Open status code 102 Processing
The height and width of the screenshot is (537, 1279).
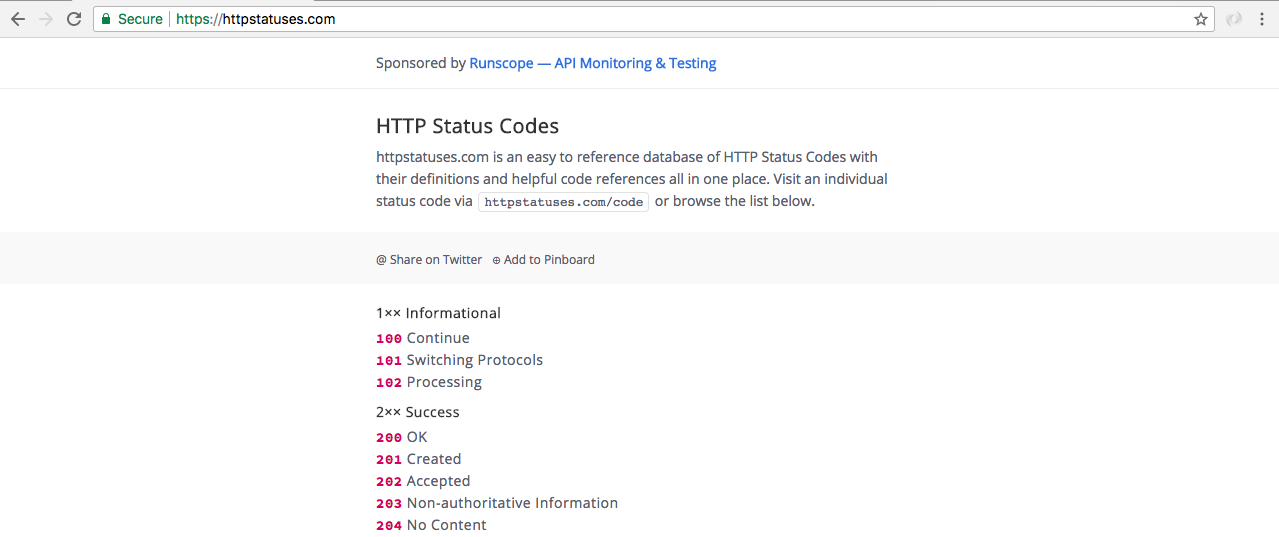point(429,382)
